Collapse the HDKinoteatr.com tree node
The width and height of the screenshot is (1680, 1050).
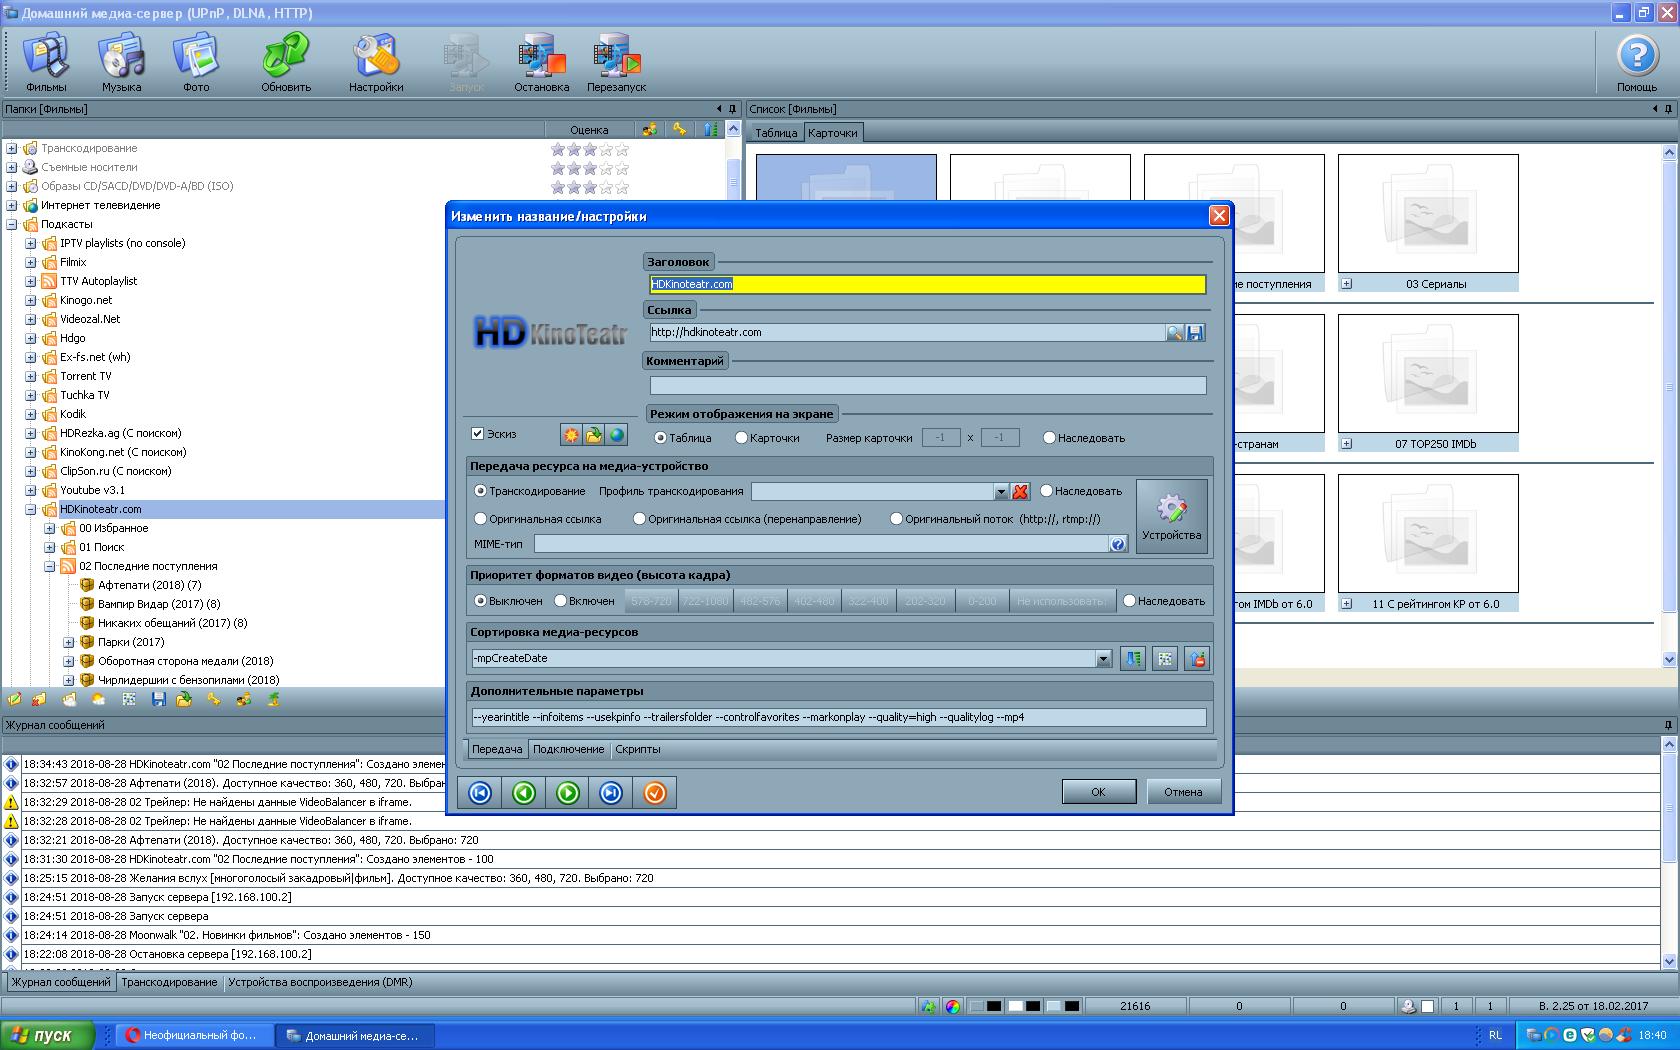point(31,509)
